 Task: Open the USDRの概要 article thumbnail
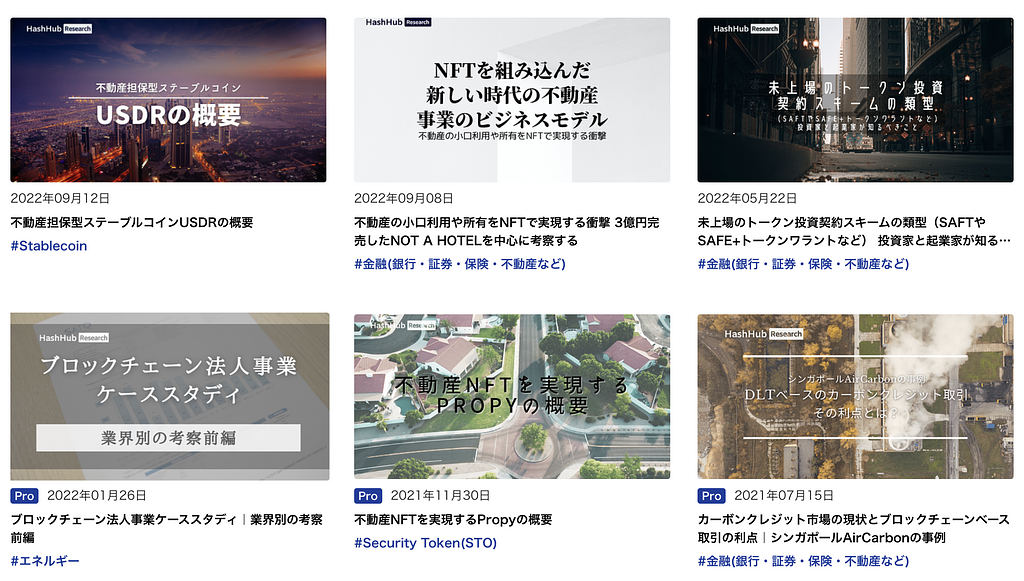click(168, 100)
